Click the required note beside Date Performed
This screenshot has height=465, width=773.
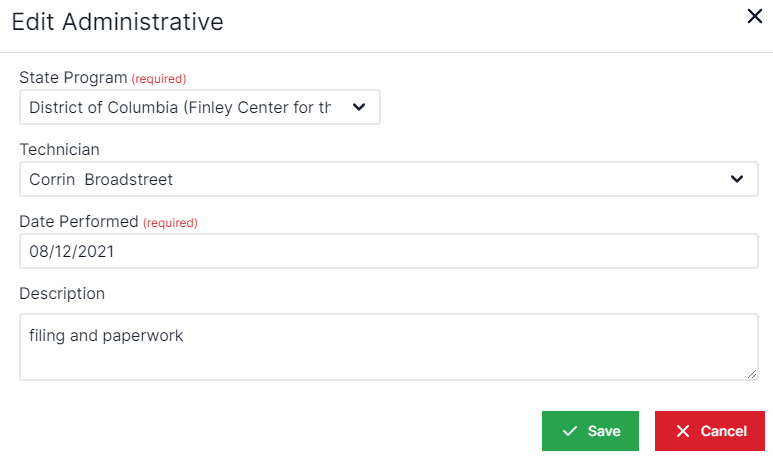[170, 223]
